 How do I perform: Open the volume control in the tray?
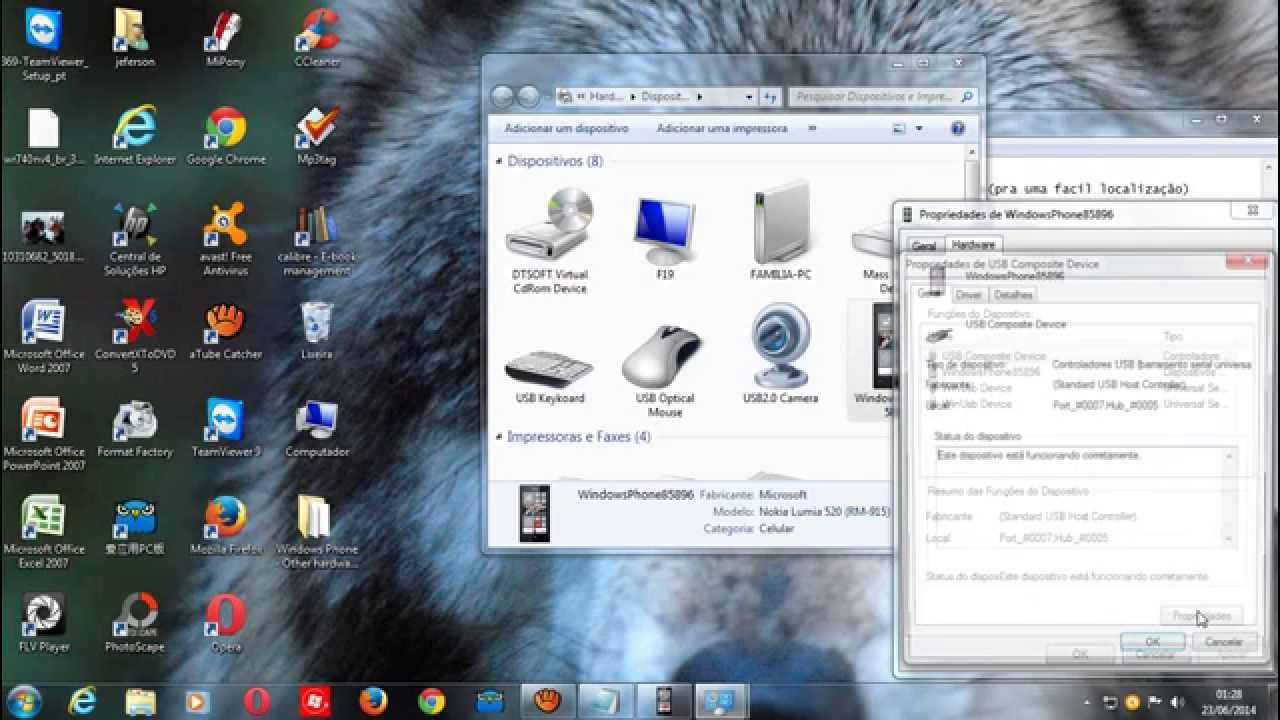tap(1176, 701)
